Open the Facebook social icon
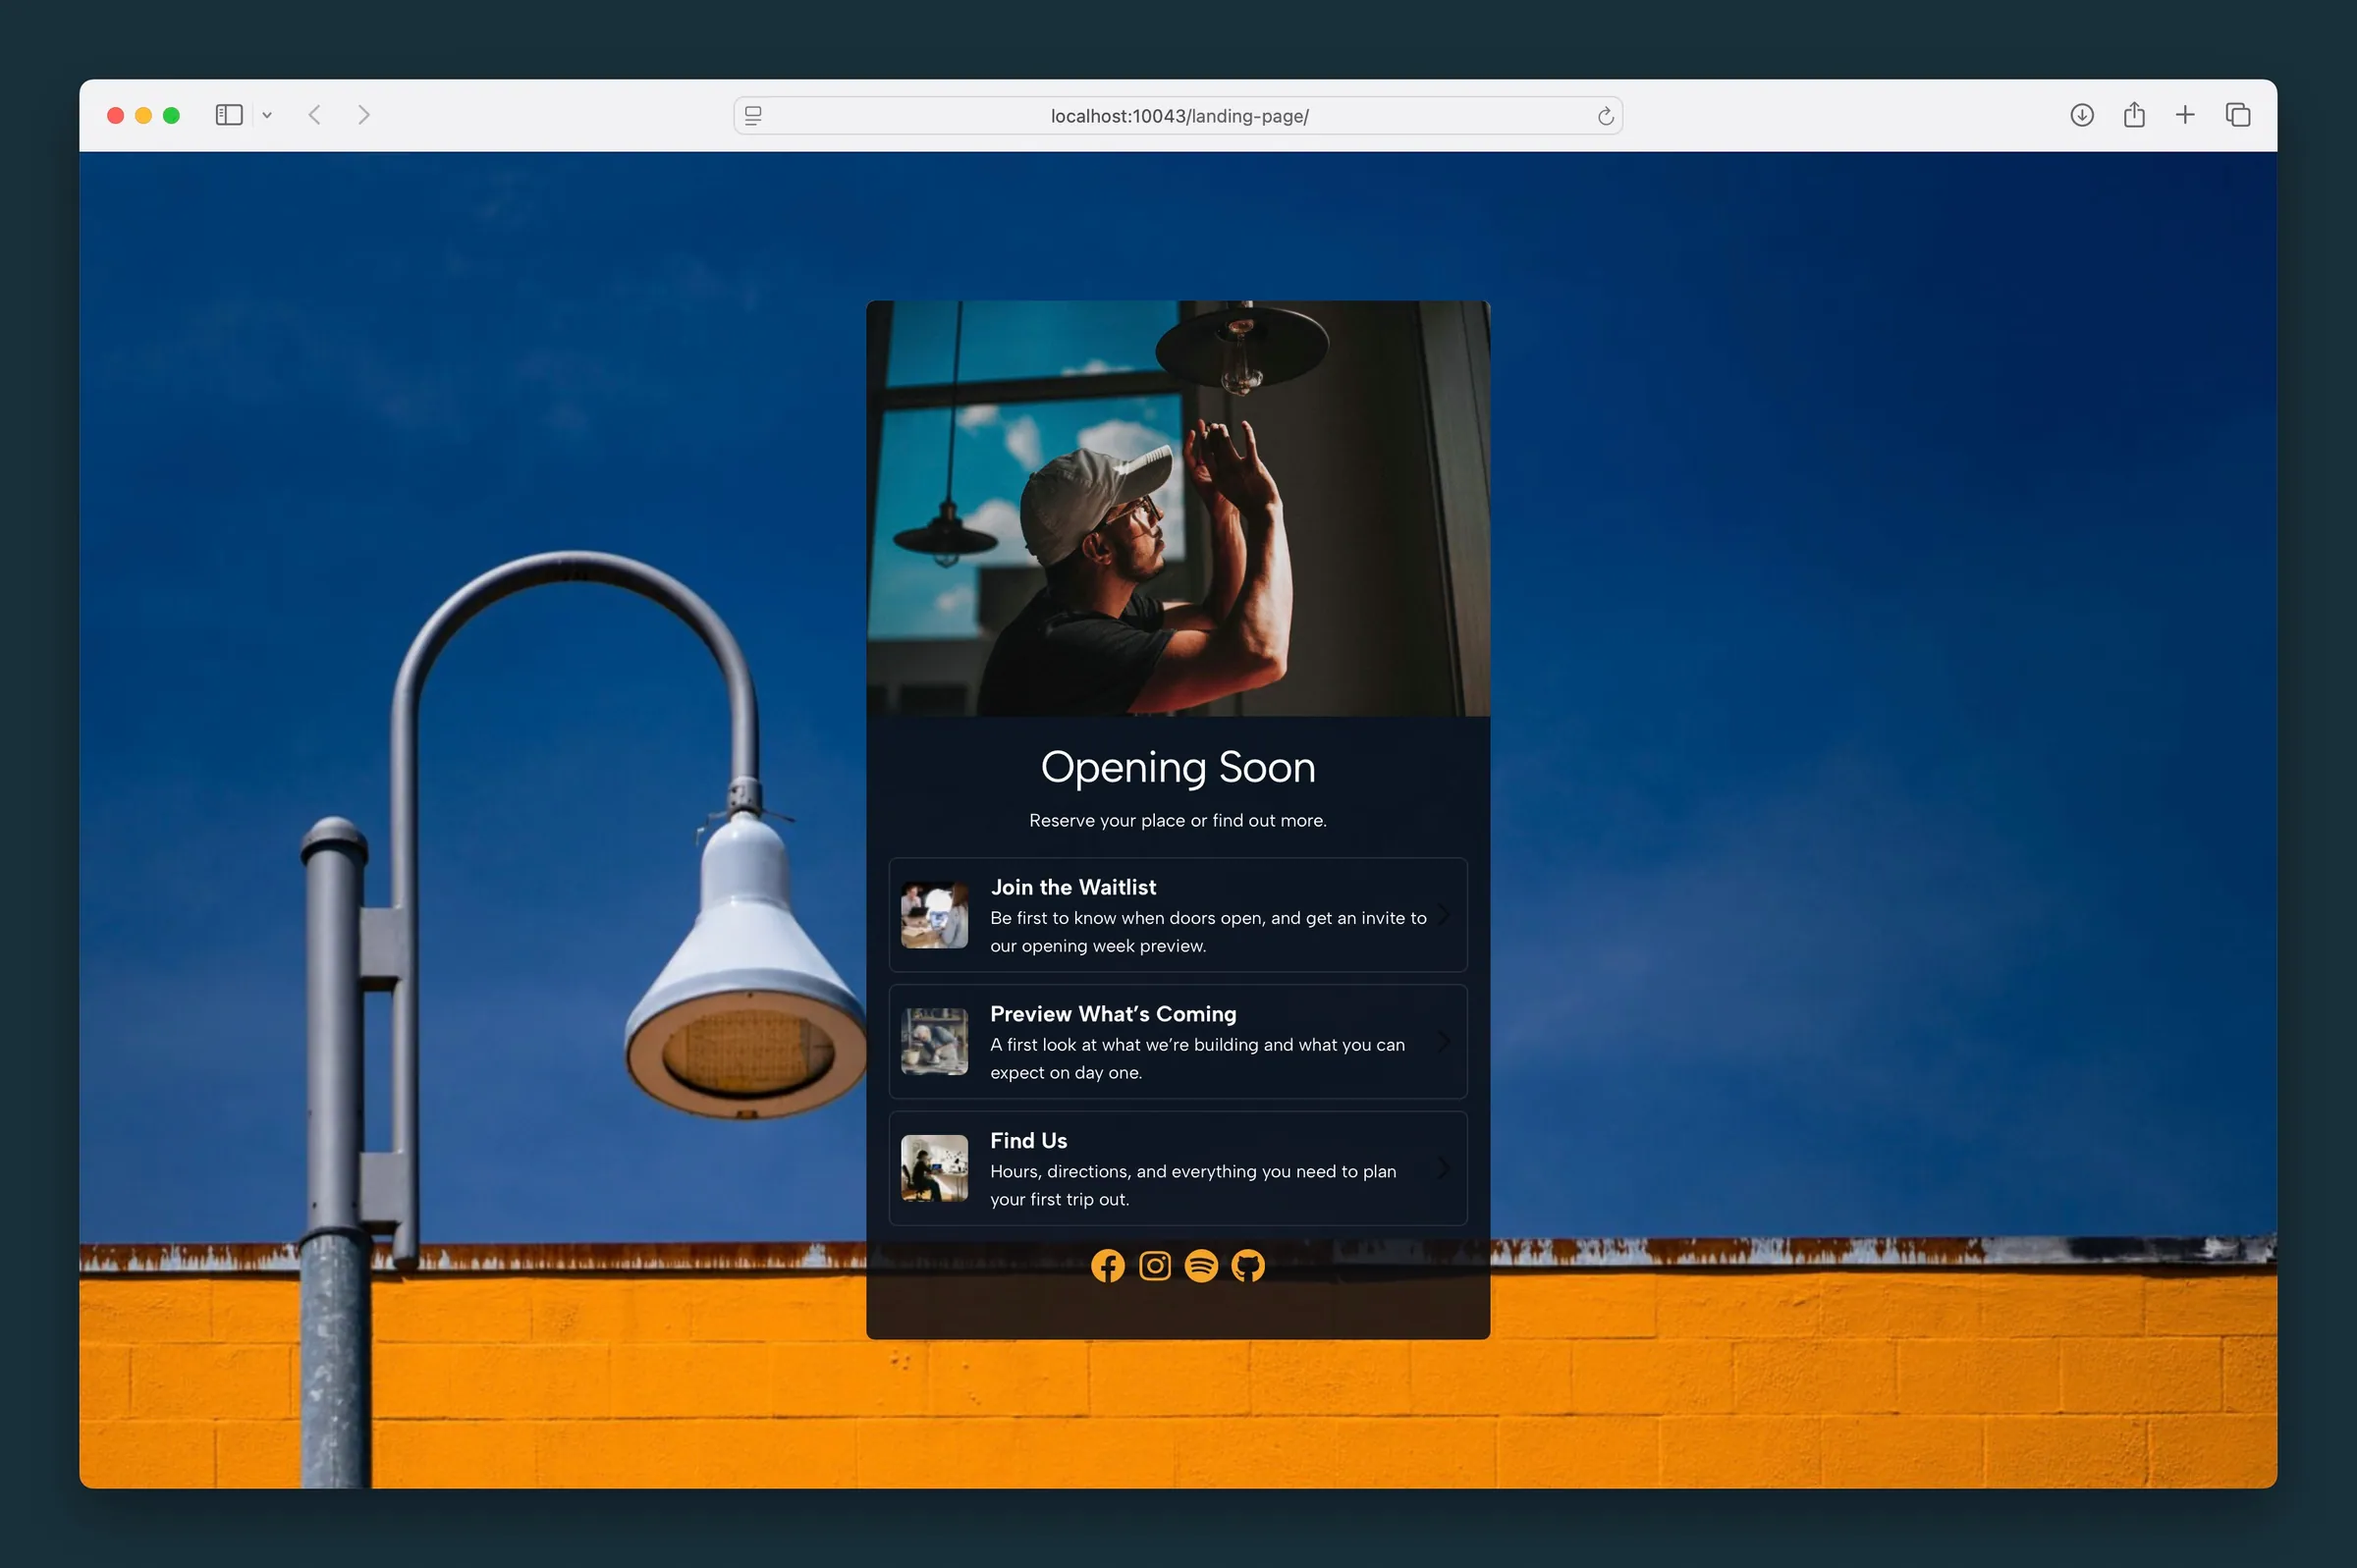The width and height of the screenshot is (2357, 1568). (1107, 1266)
